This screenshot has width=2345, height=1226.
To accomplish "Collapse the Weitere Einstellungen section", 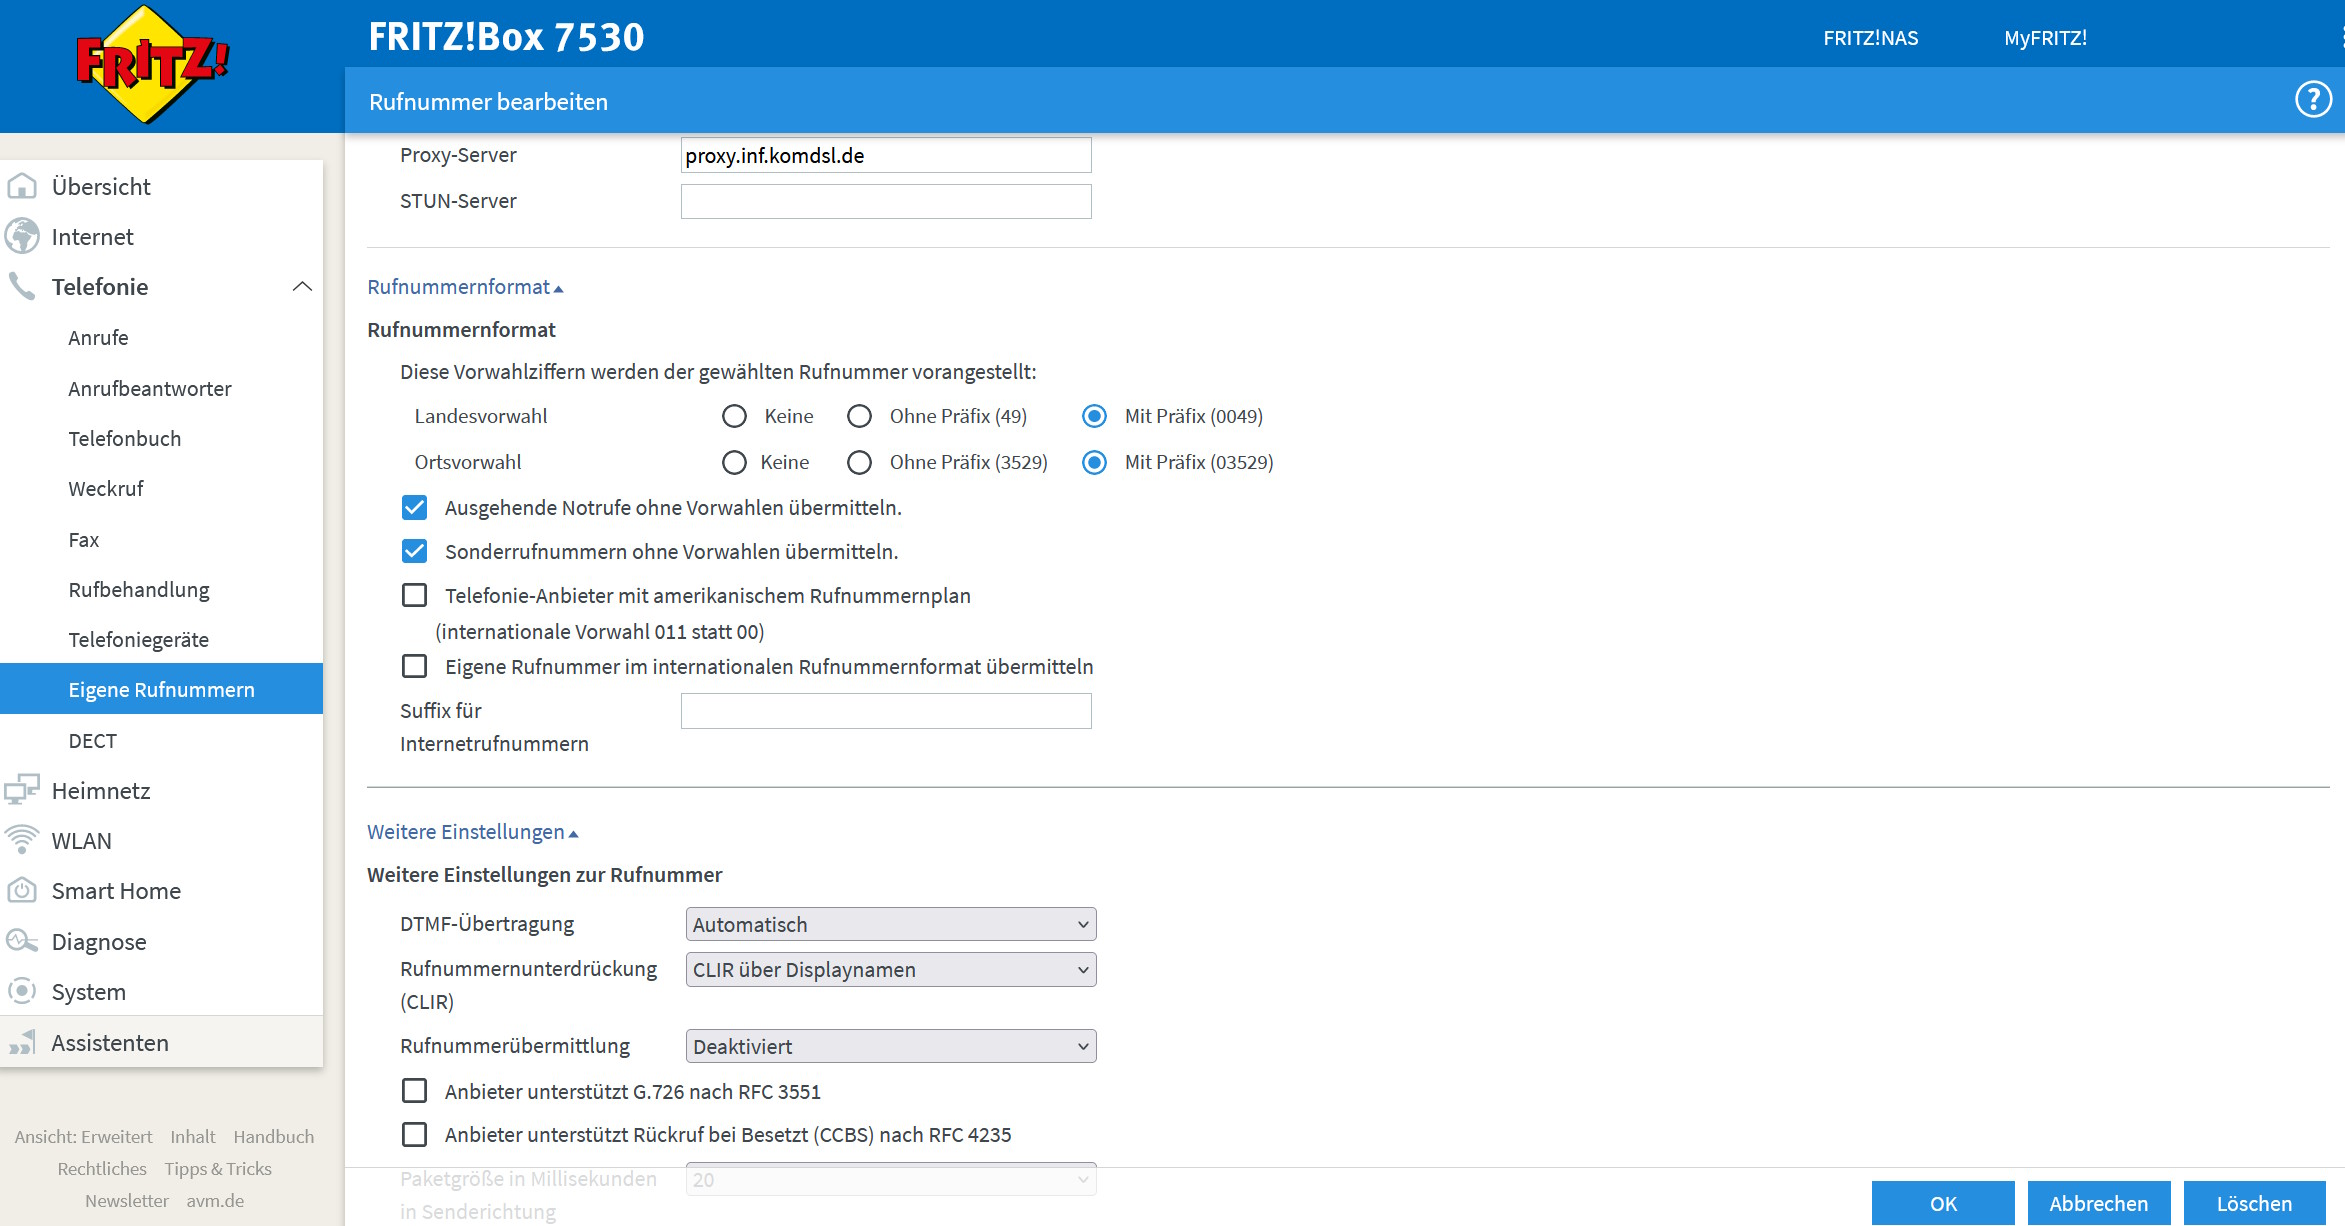I will (472, 832).
